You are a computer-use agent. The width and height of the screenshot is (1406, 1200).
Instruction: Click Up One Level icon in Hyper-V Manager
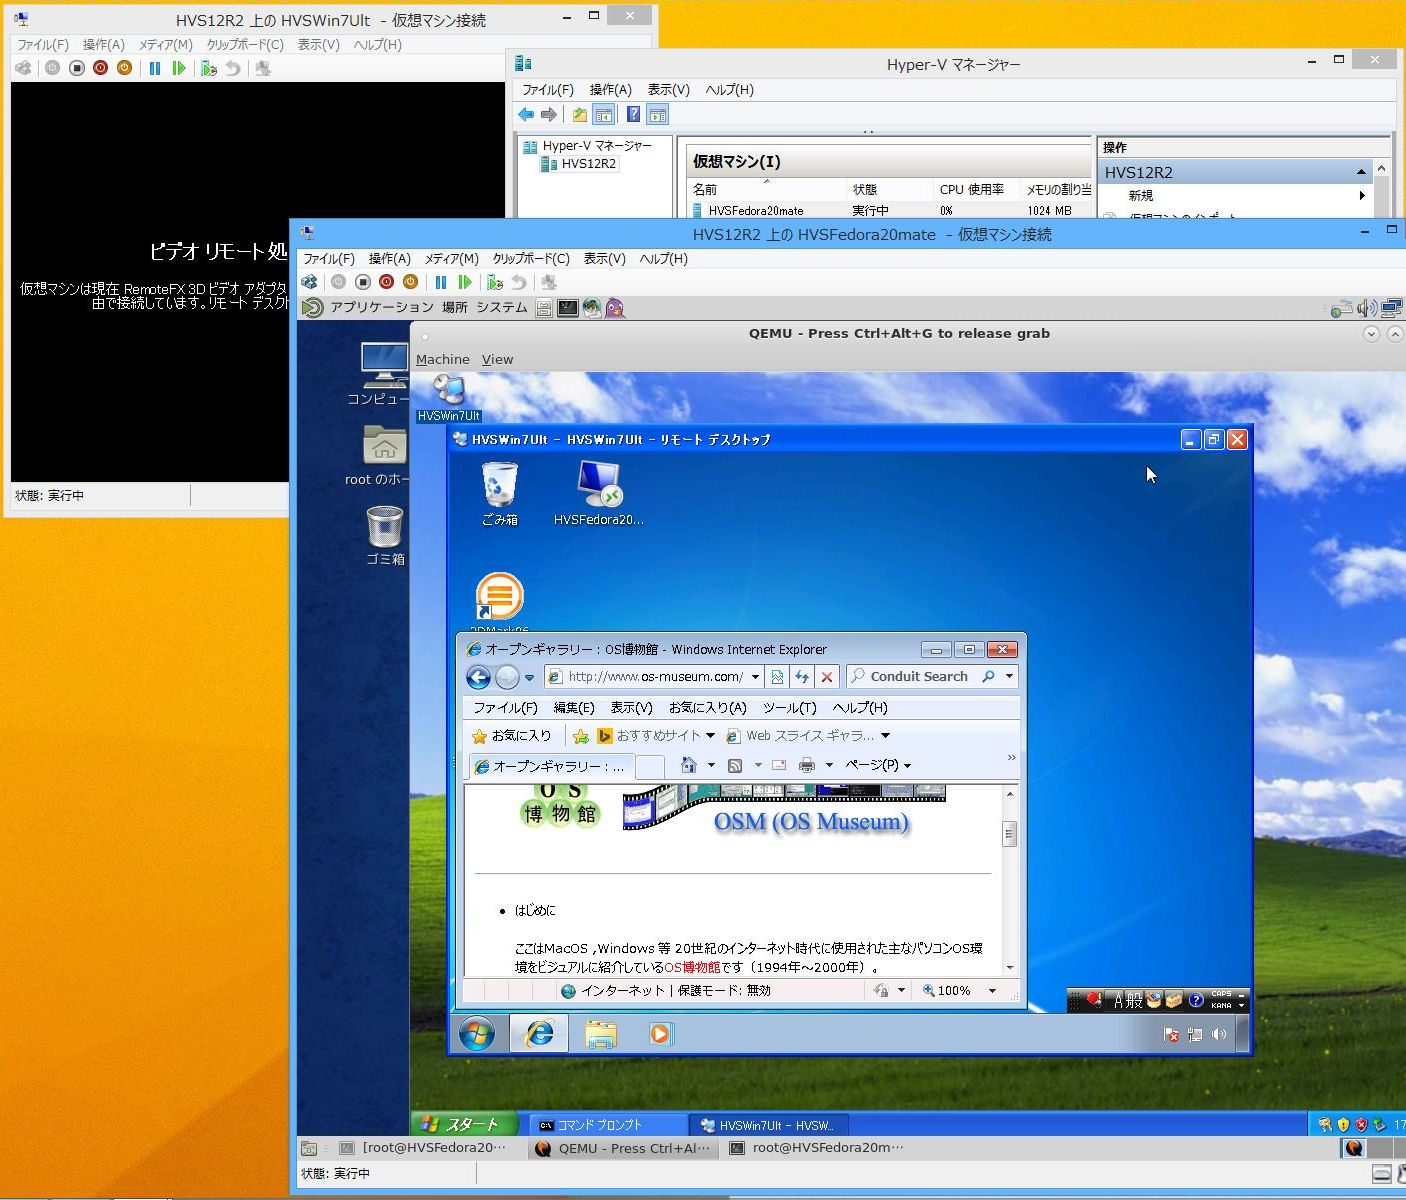[x=580, y=115]
